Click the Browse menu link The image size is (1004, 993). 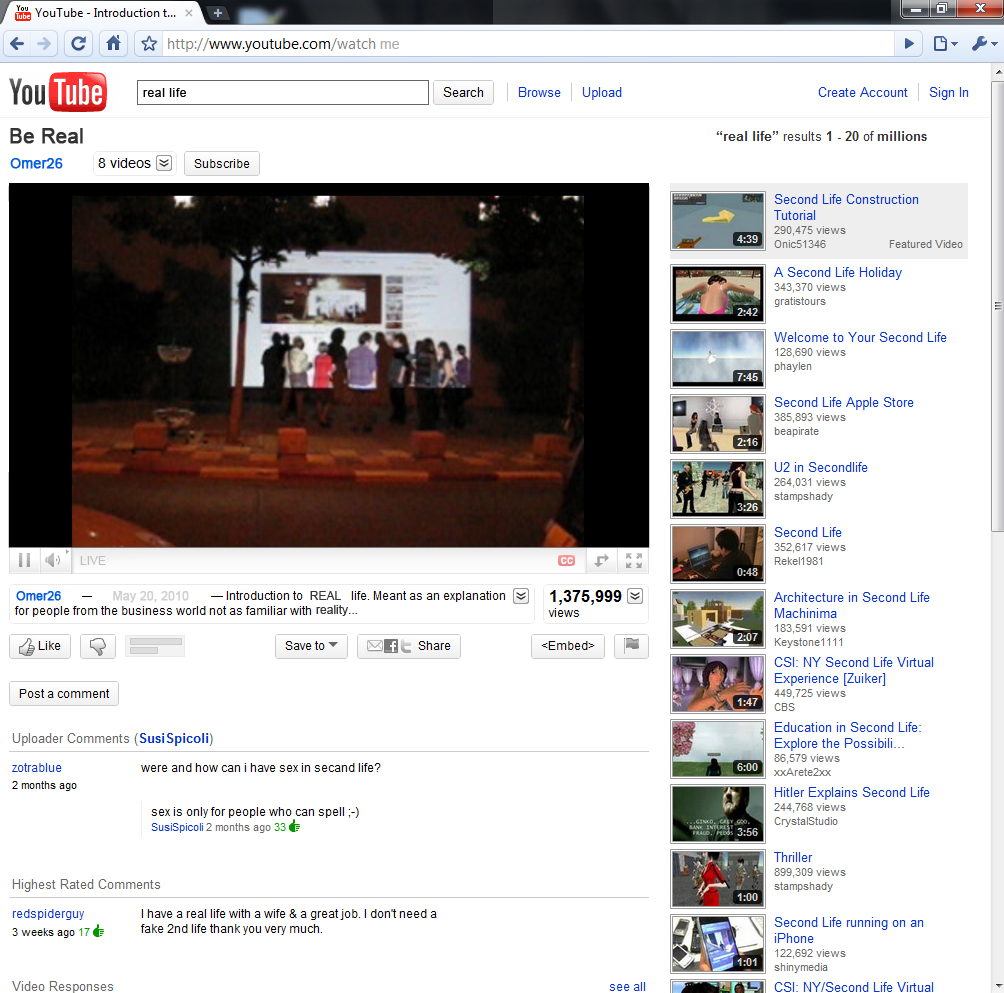(x=539, y=92)
